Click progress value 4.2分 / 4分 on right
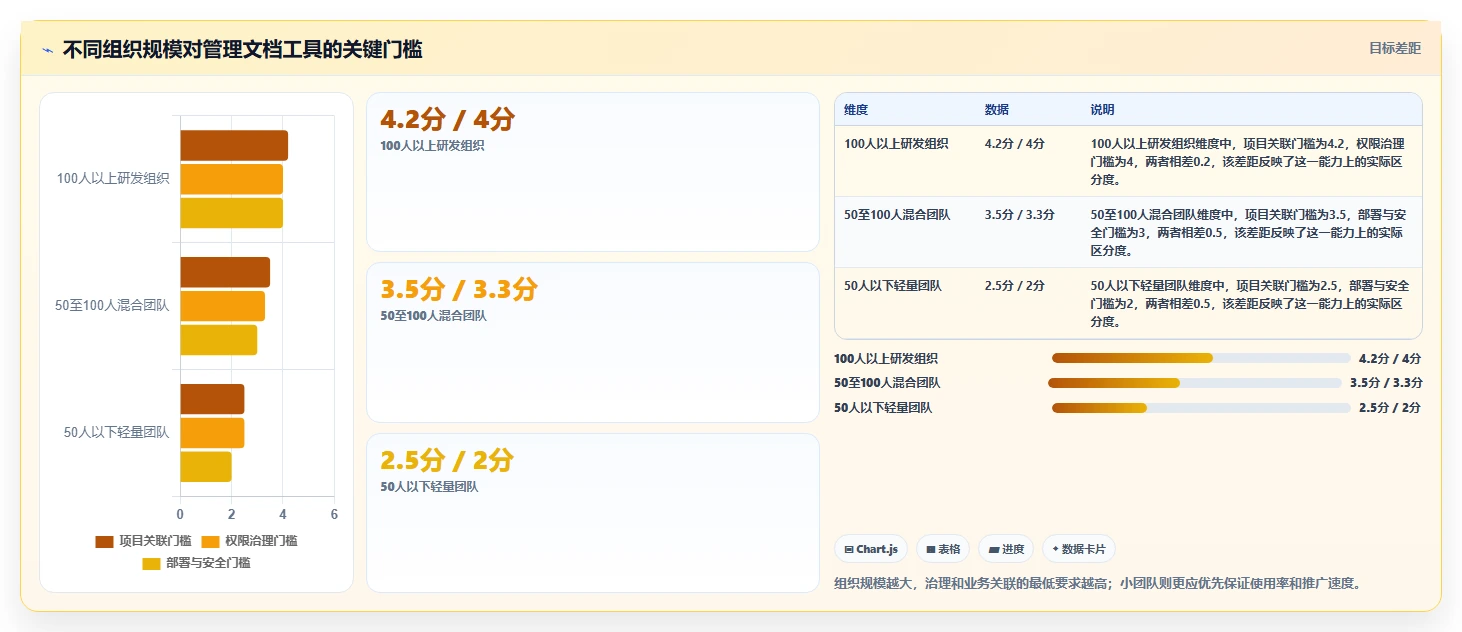The image size is (1462, 632). coord(1390,358)
